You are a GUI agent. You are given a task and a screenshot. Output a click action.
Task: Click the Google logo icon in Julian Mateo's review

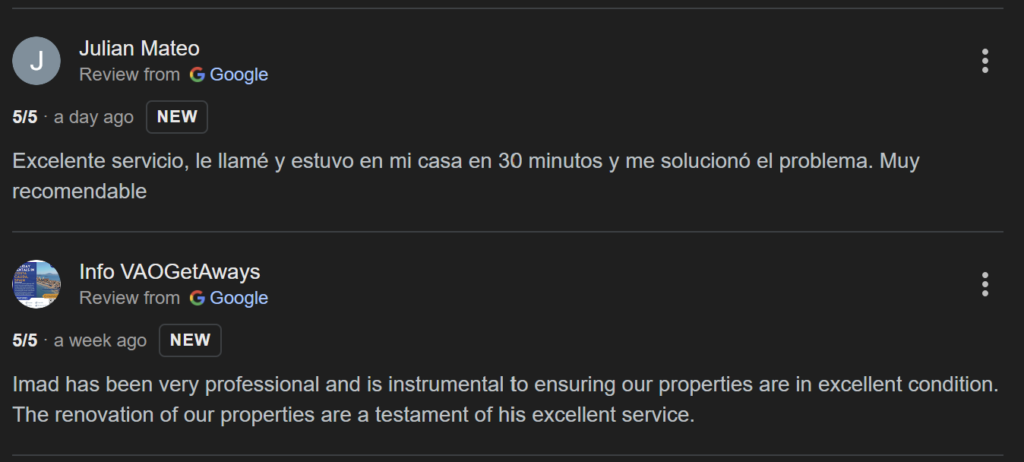197,74
